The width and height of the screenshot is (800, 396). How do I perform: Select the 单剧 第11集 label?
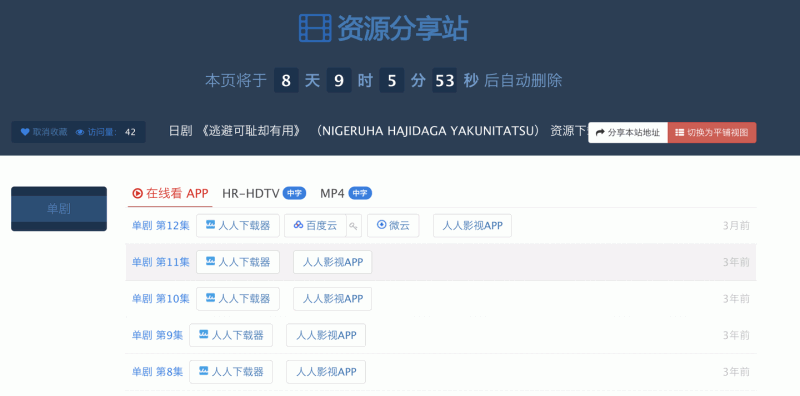click(x=161, y=262)
